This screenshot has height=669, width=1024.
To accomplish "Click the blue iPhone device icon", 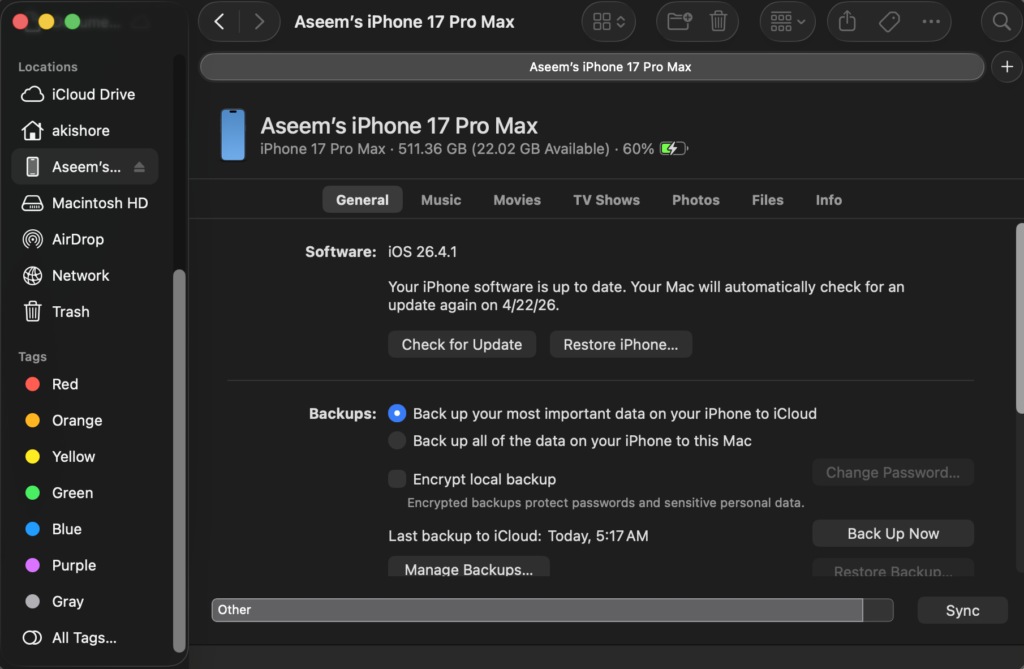I will point(233,135).
